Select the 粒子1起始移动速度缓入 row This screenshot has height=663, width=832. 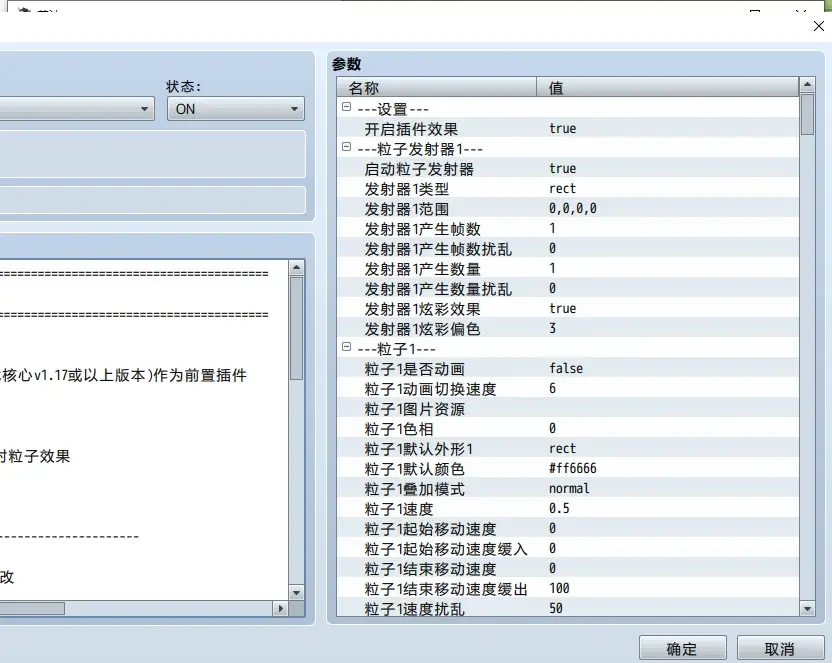[x=568, y=548]
